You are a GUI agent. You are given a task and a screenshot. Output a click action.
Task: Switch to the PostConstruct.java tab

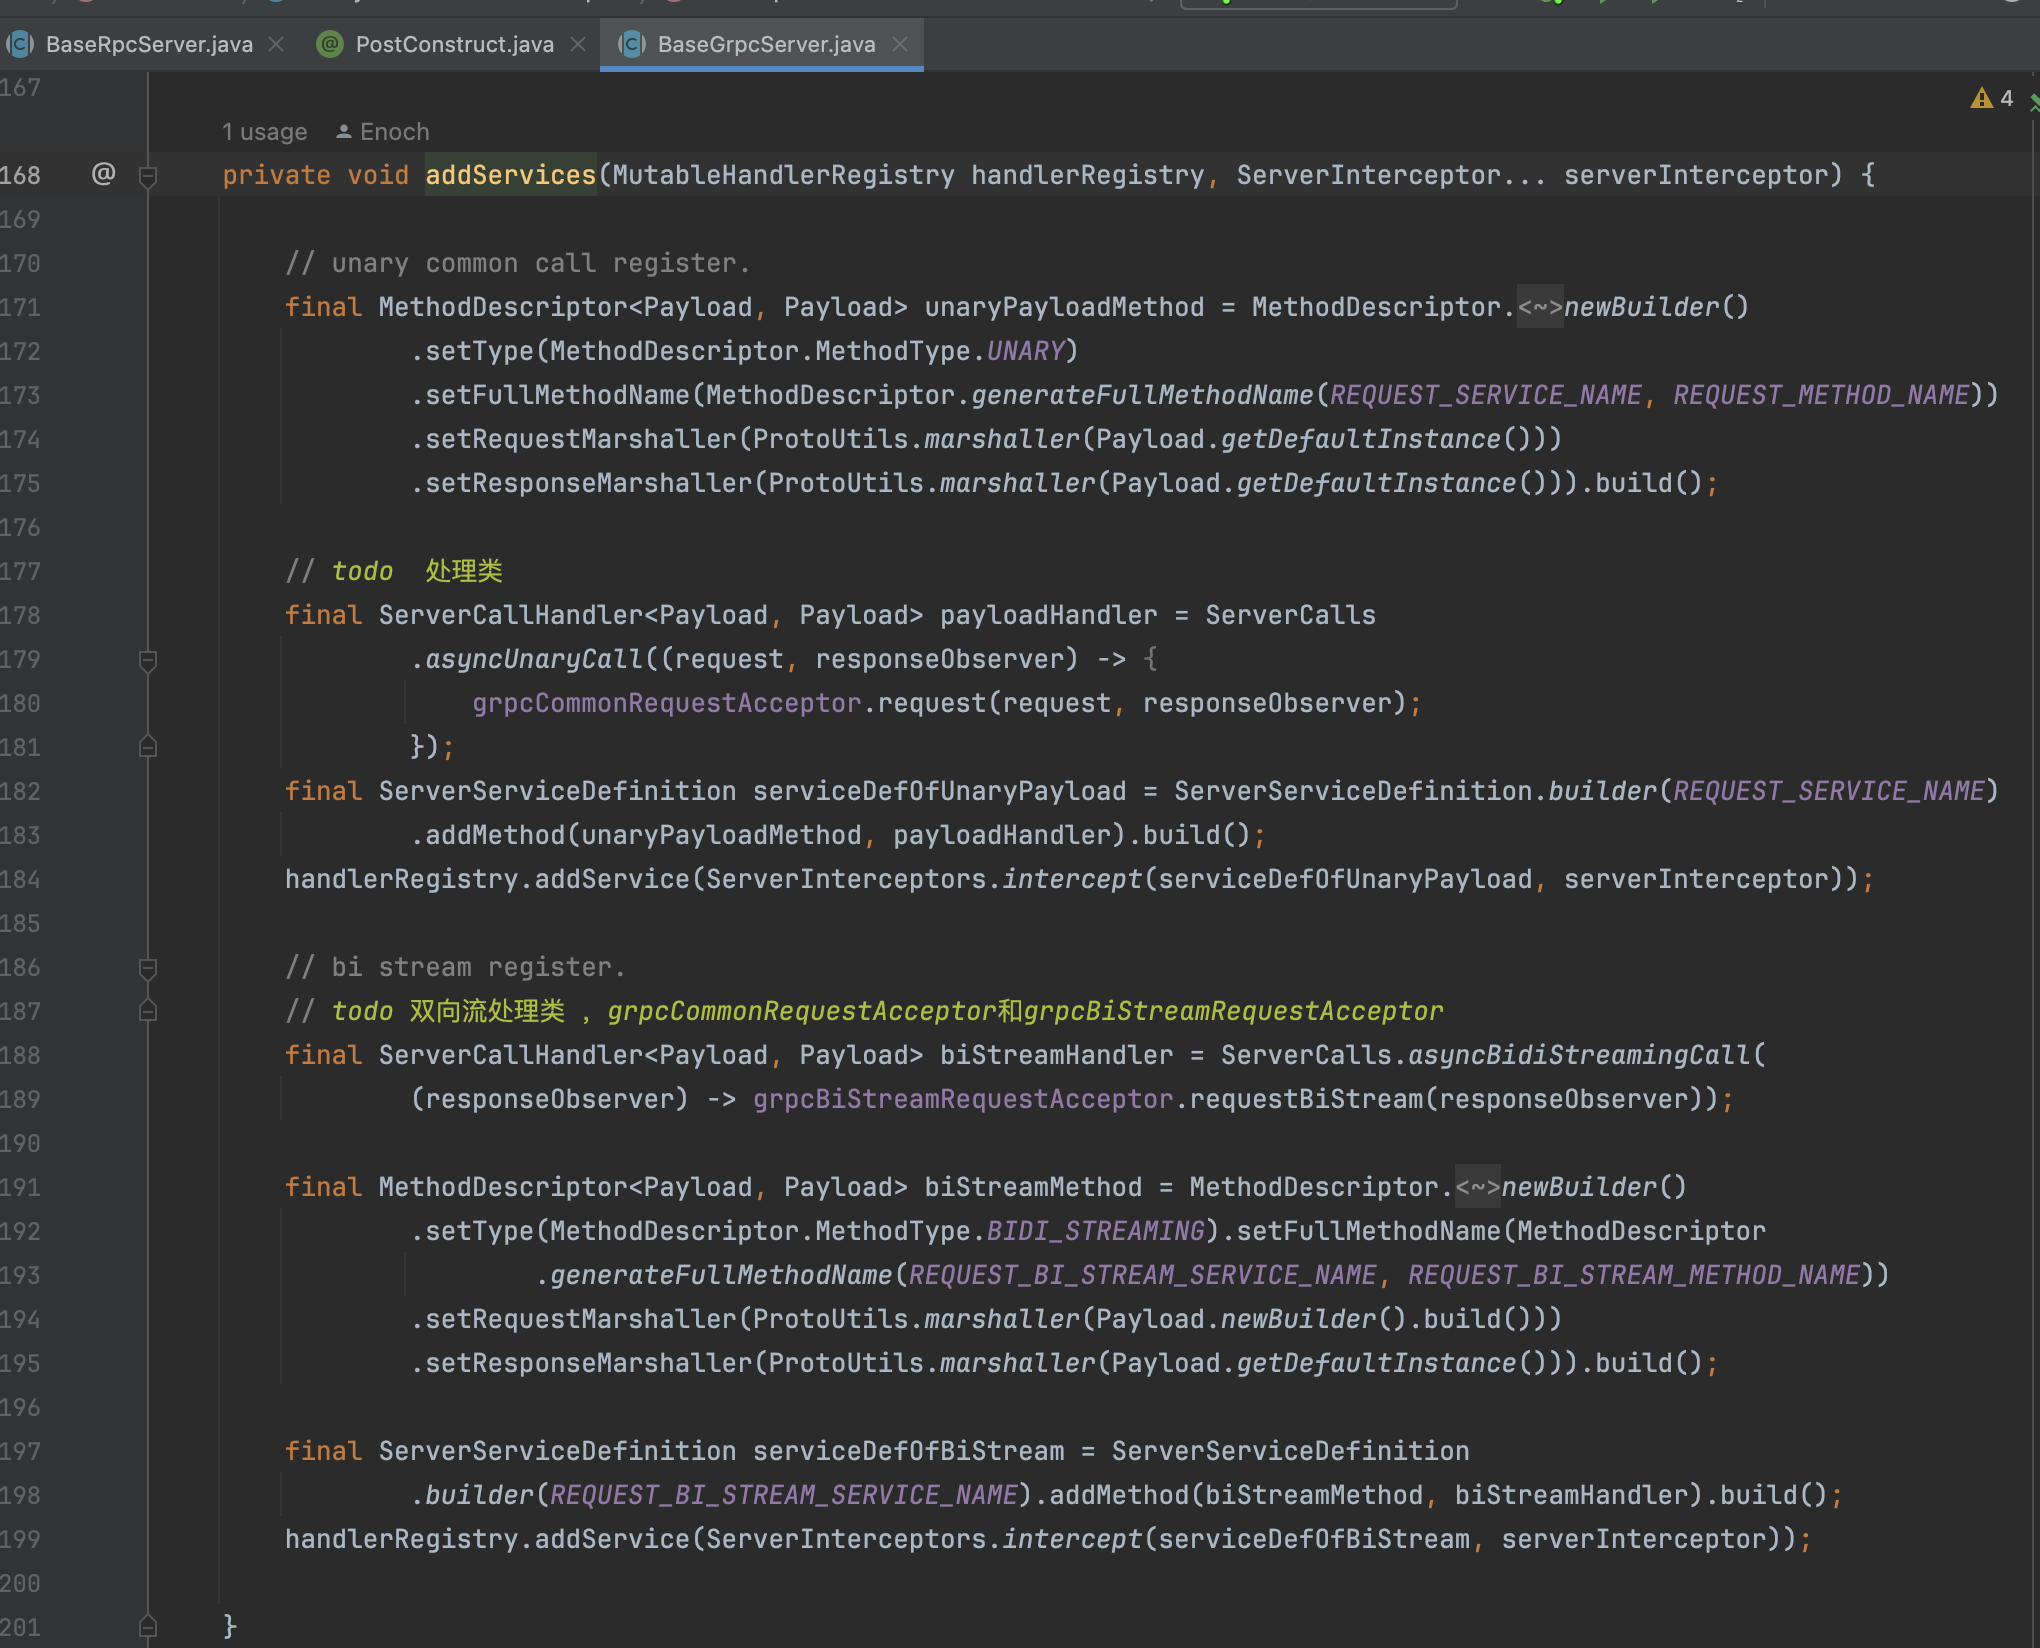coord(454,44)
